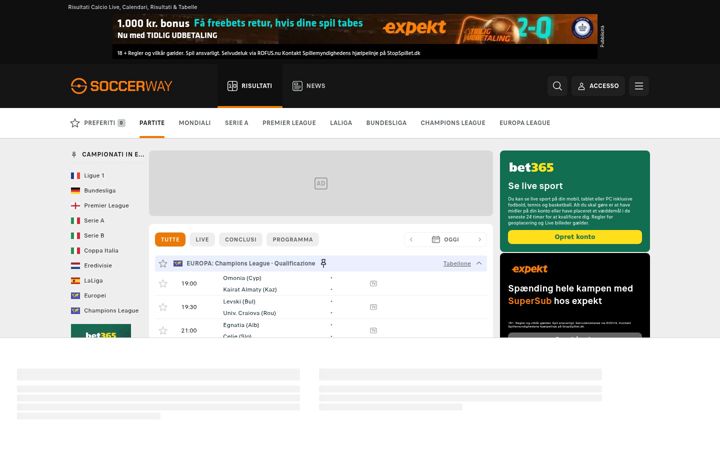
Task: Click the pin icon beside Campionati header
Action: (74, 154)
